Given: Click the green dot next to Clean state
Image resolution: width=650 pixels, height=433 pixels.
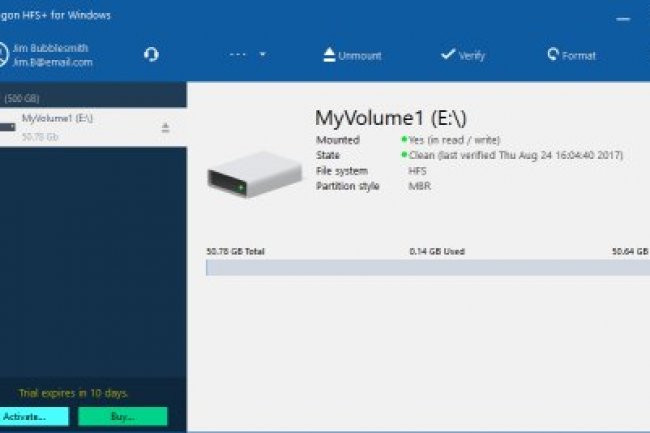Looking at the screenshot, I should 404,156.
